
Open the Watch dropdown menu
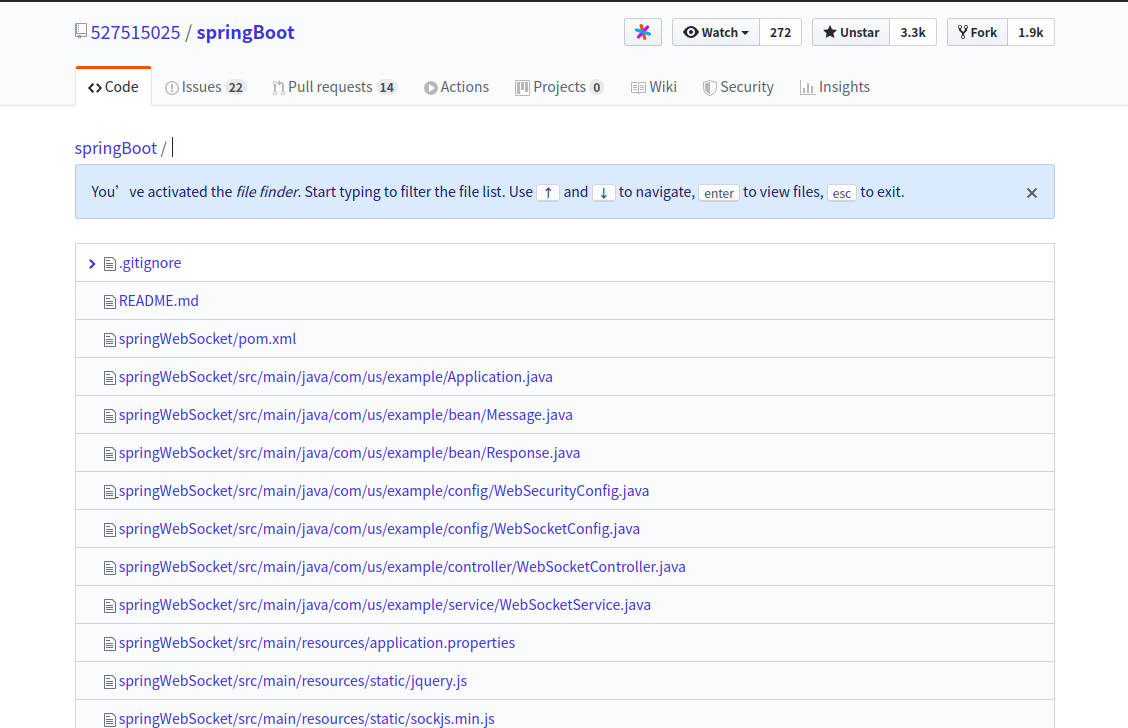tap(716, 32)
